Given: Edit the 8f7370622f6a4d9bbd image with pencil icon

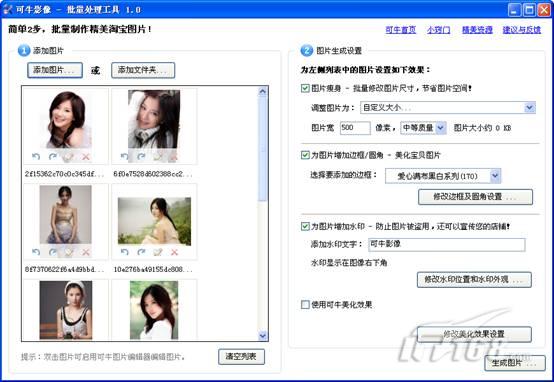Looking at the screenshot, I should click(69, 252).
